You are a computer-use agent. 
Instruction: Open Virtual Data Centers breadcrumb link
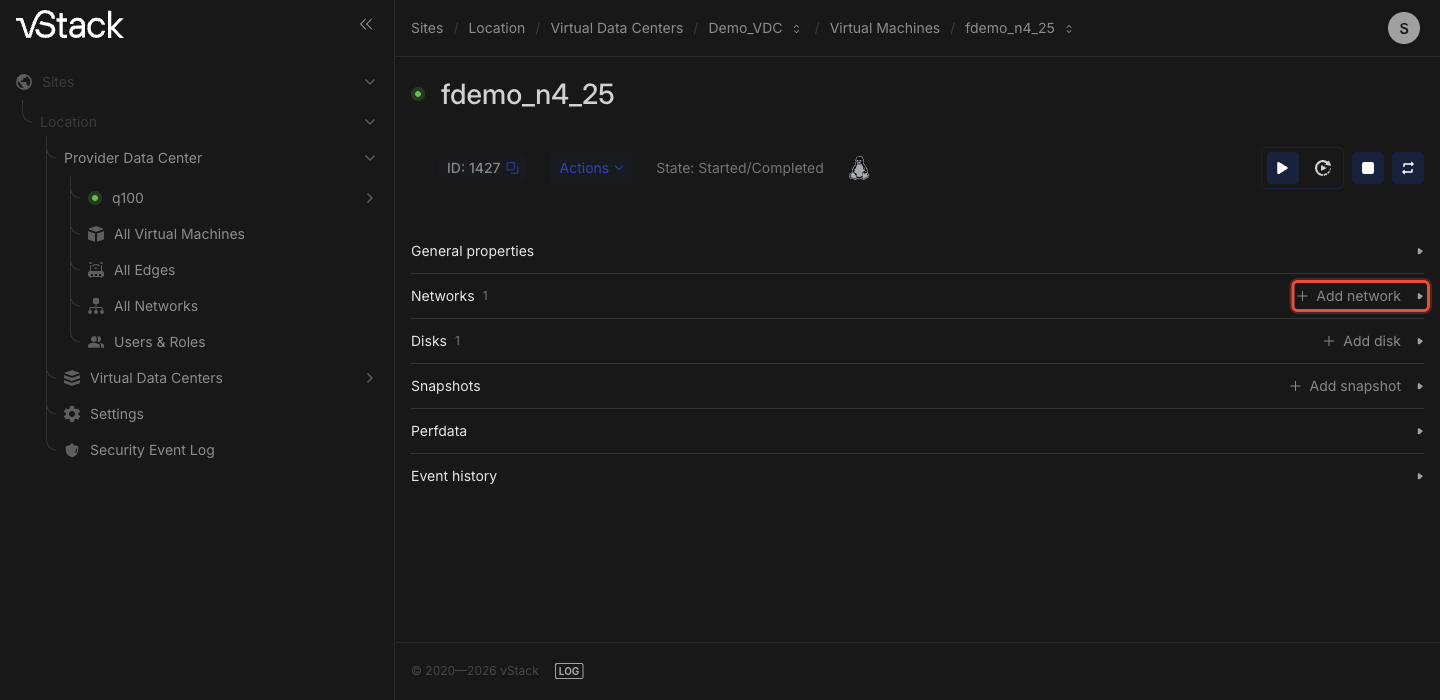(617, 28)
